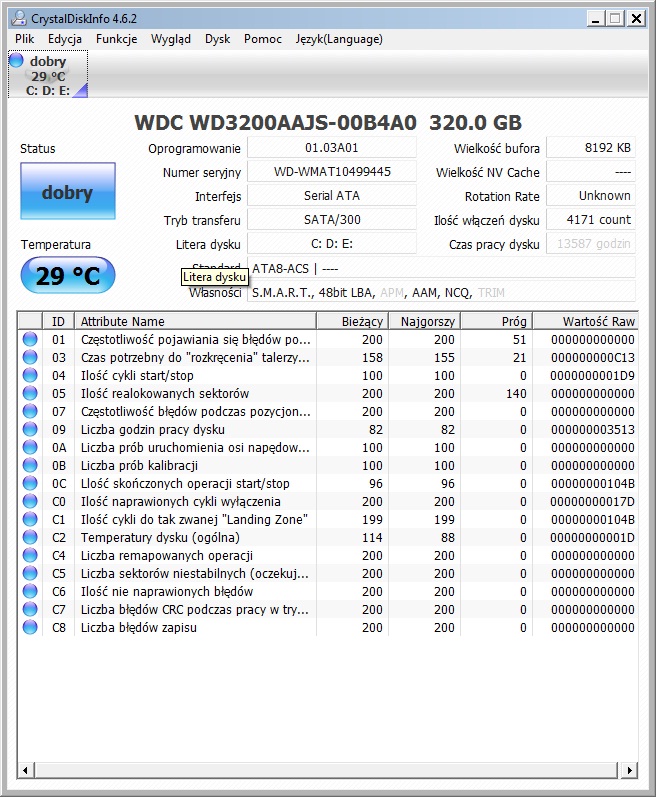Click the horizontal scrollbar left arrow
Screen dimensions: 656x797
(26, 770)
